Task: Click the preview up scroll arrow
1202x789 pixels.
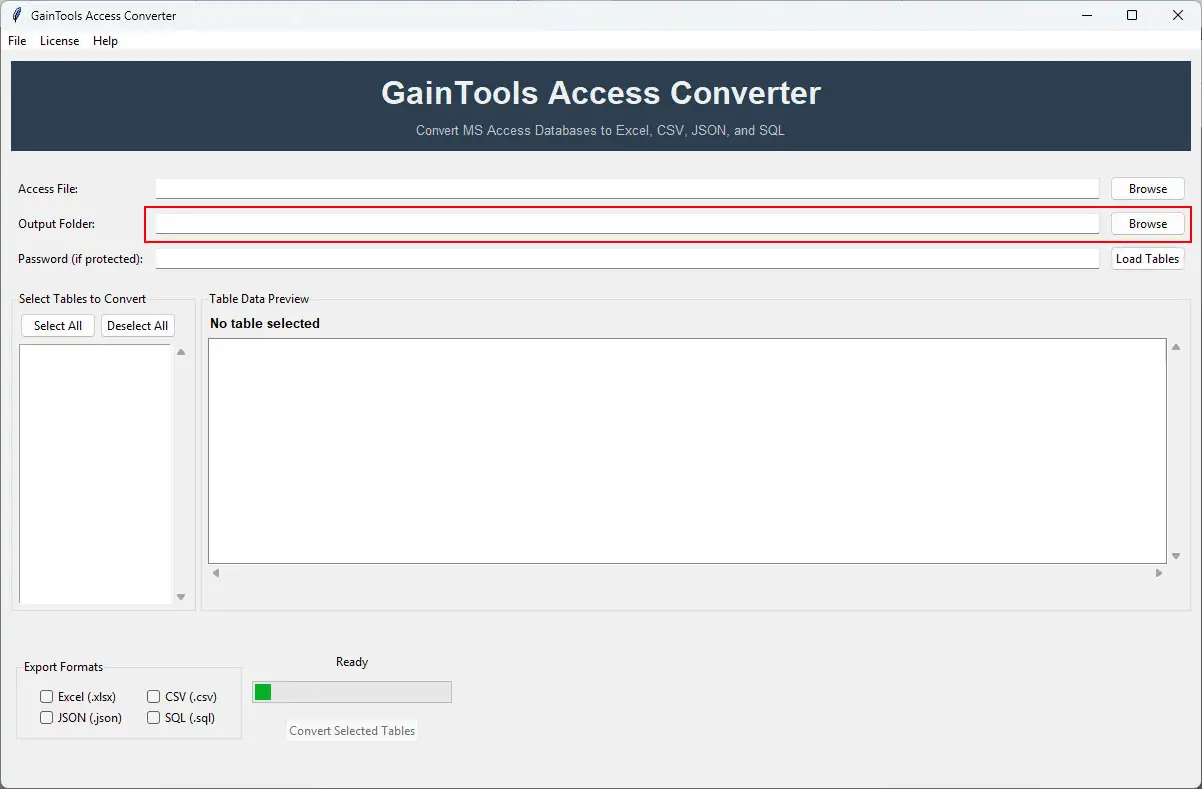Action: [x=1176, y=347]
